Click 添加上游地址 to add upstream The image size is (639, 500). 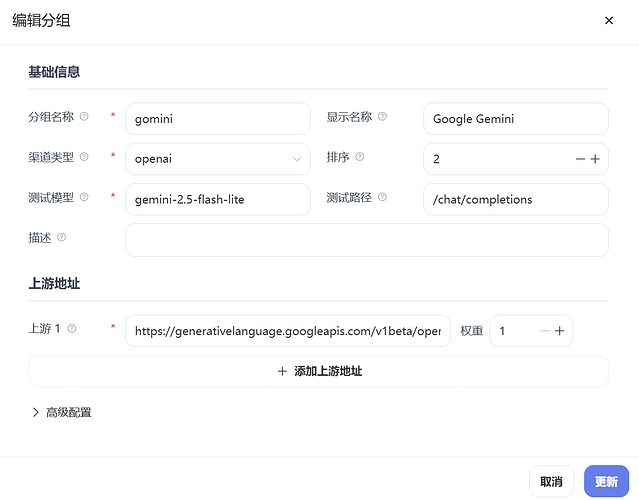point(319,371)
